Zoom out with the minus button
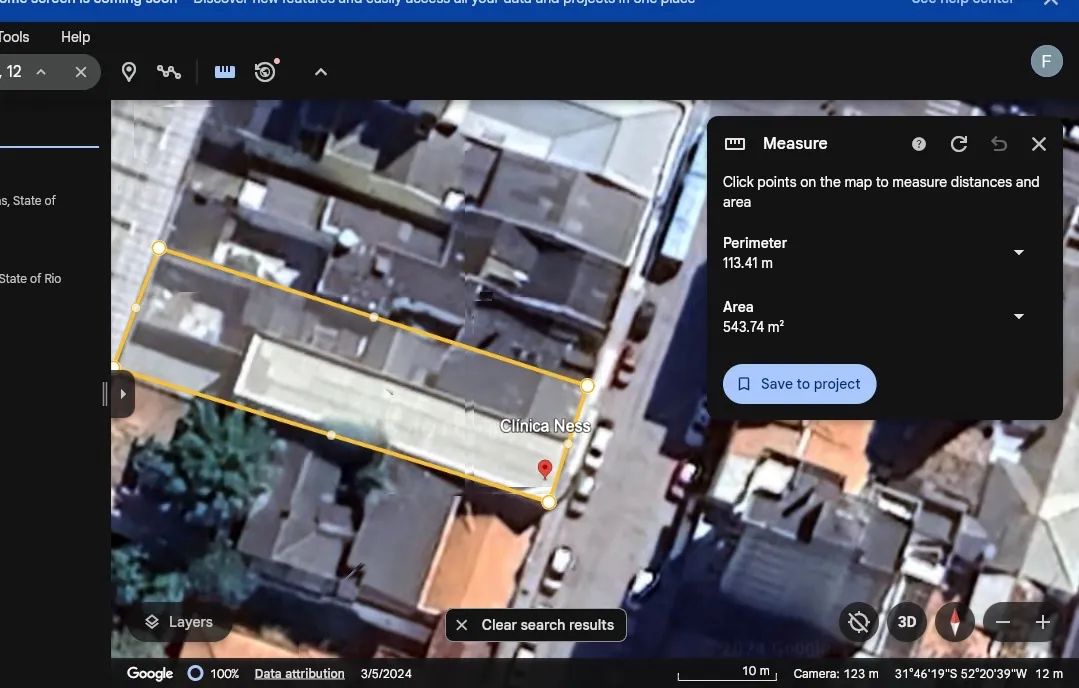The width and height of the screenshot is (1079, 688). 1003,622
